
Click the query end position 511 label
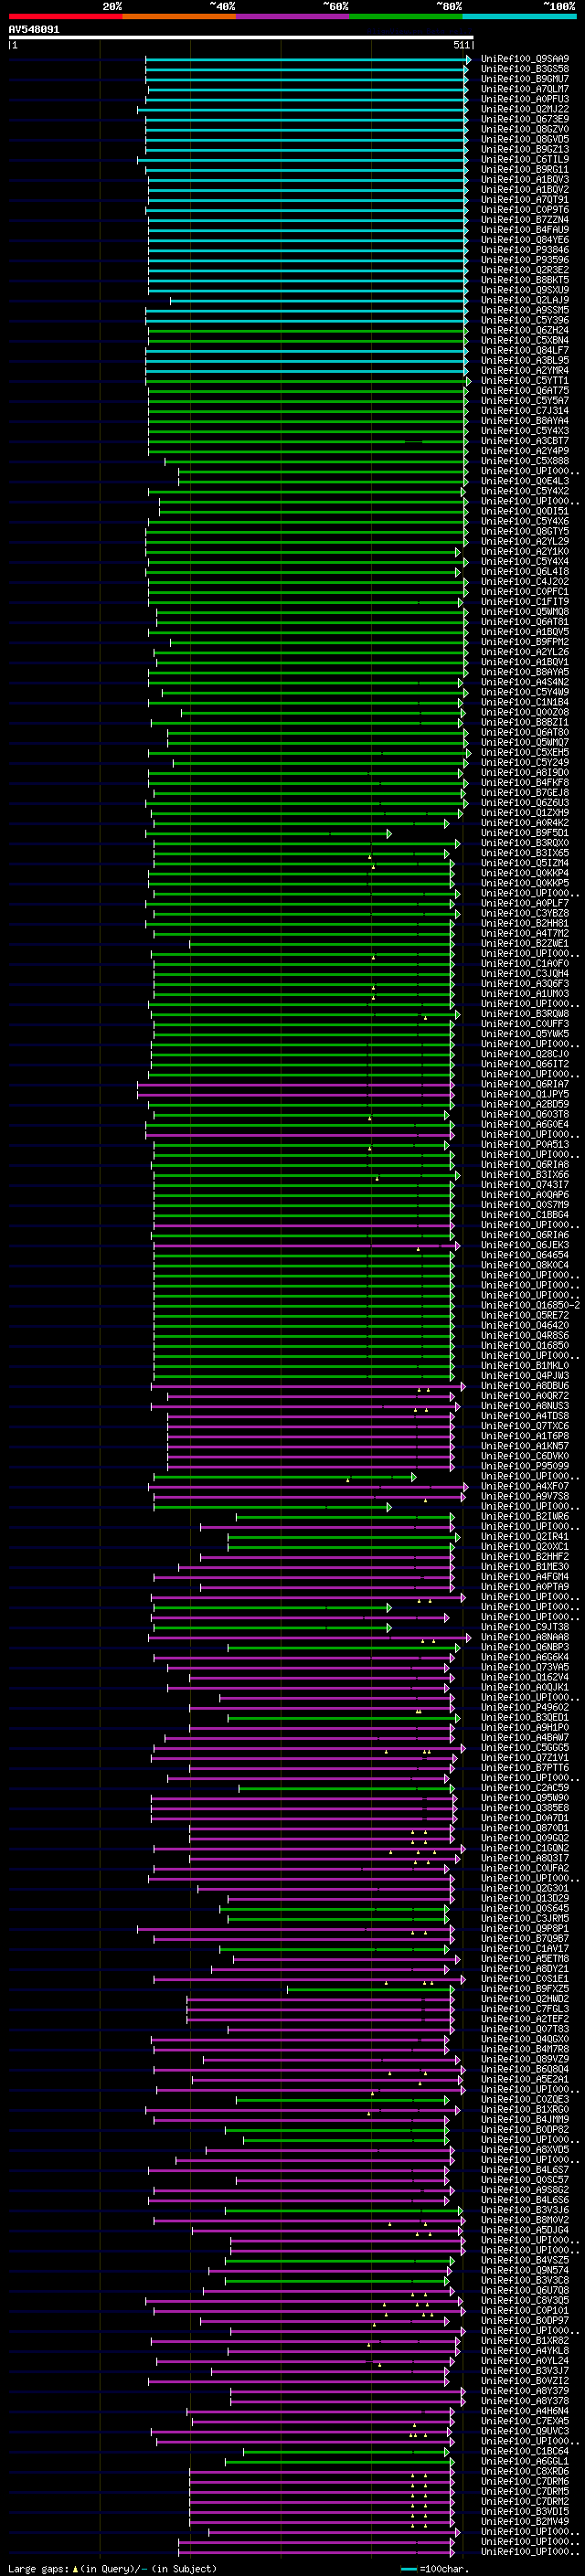click(x=461, y=45)
